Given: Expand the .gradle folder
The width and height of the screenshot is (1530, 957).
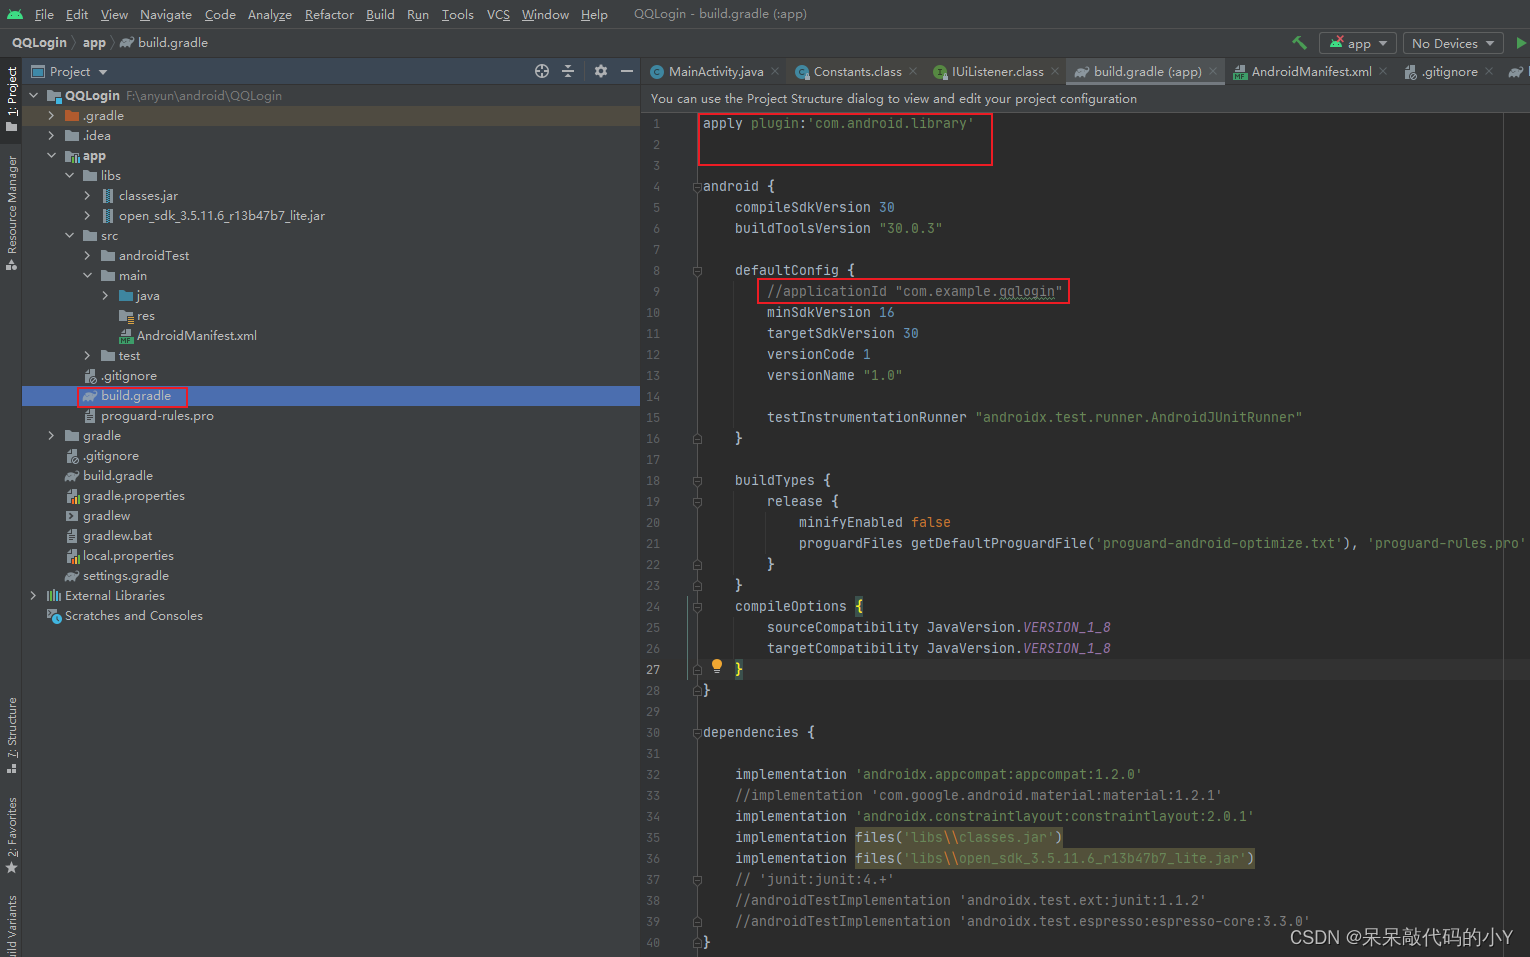Looking at the screenshot, I should (x=51, y=116).
